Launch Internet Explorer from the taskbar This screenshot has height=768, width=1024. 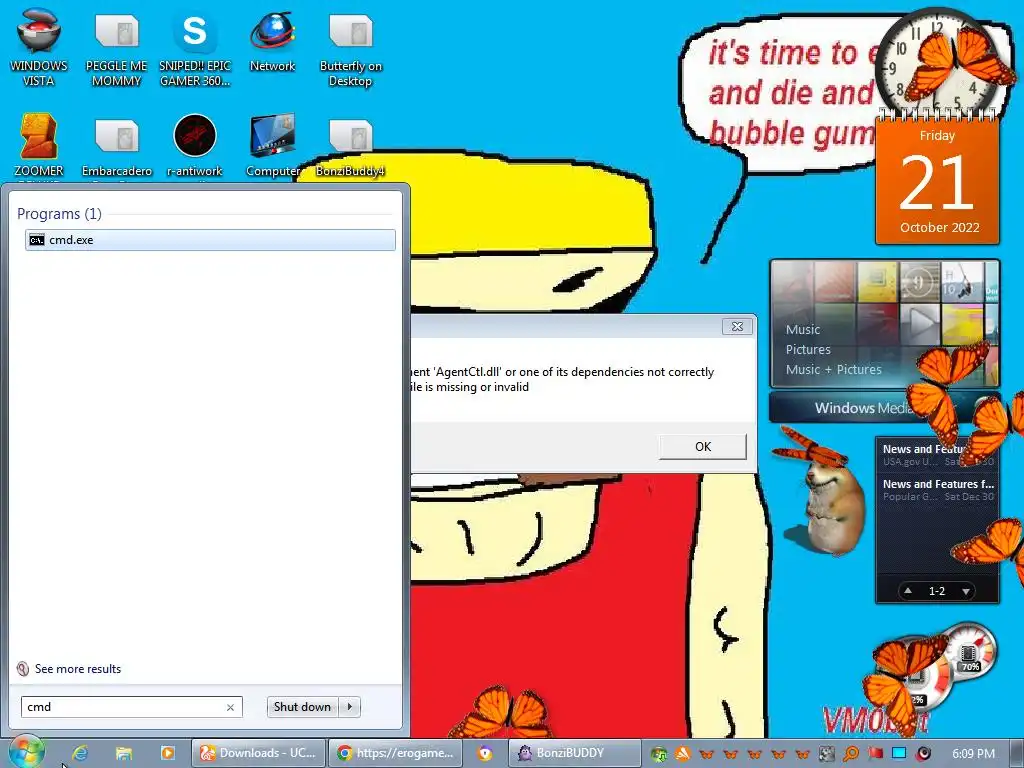tap(80, 753)
